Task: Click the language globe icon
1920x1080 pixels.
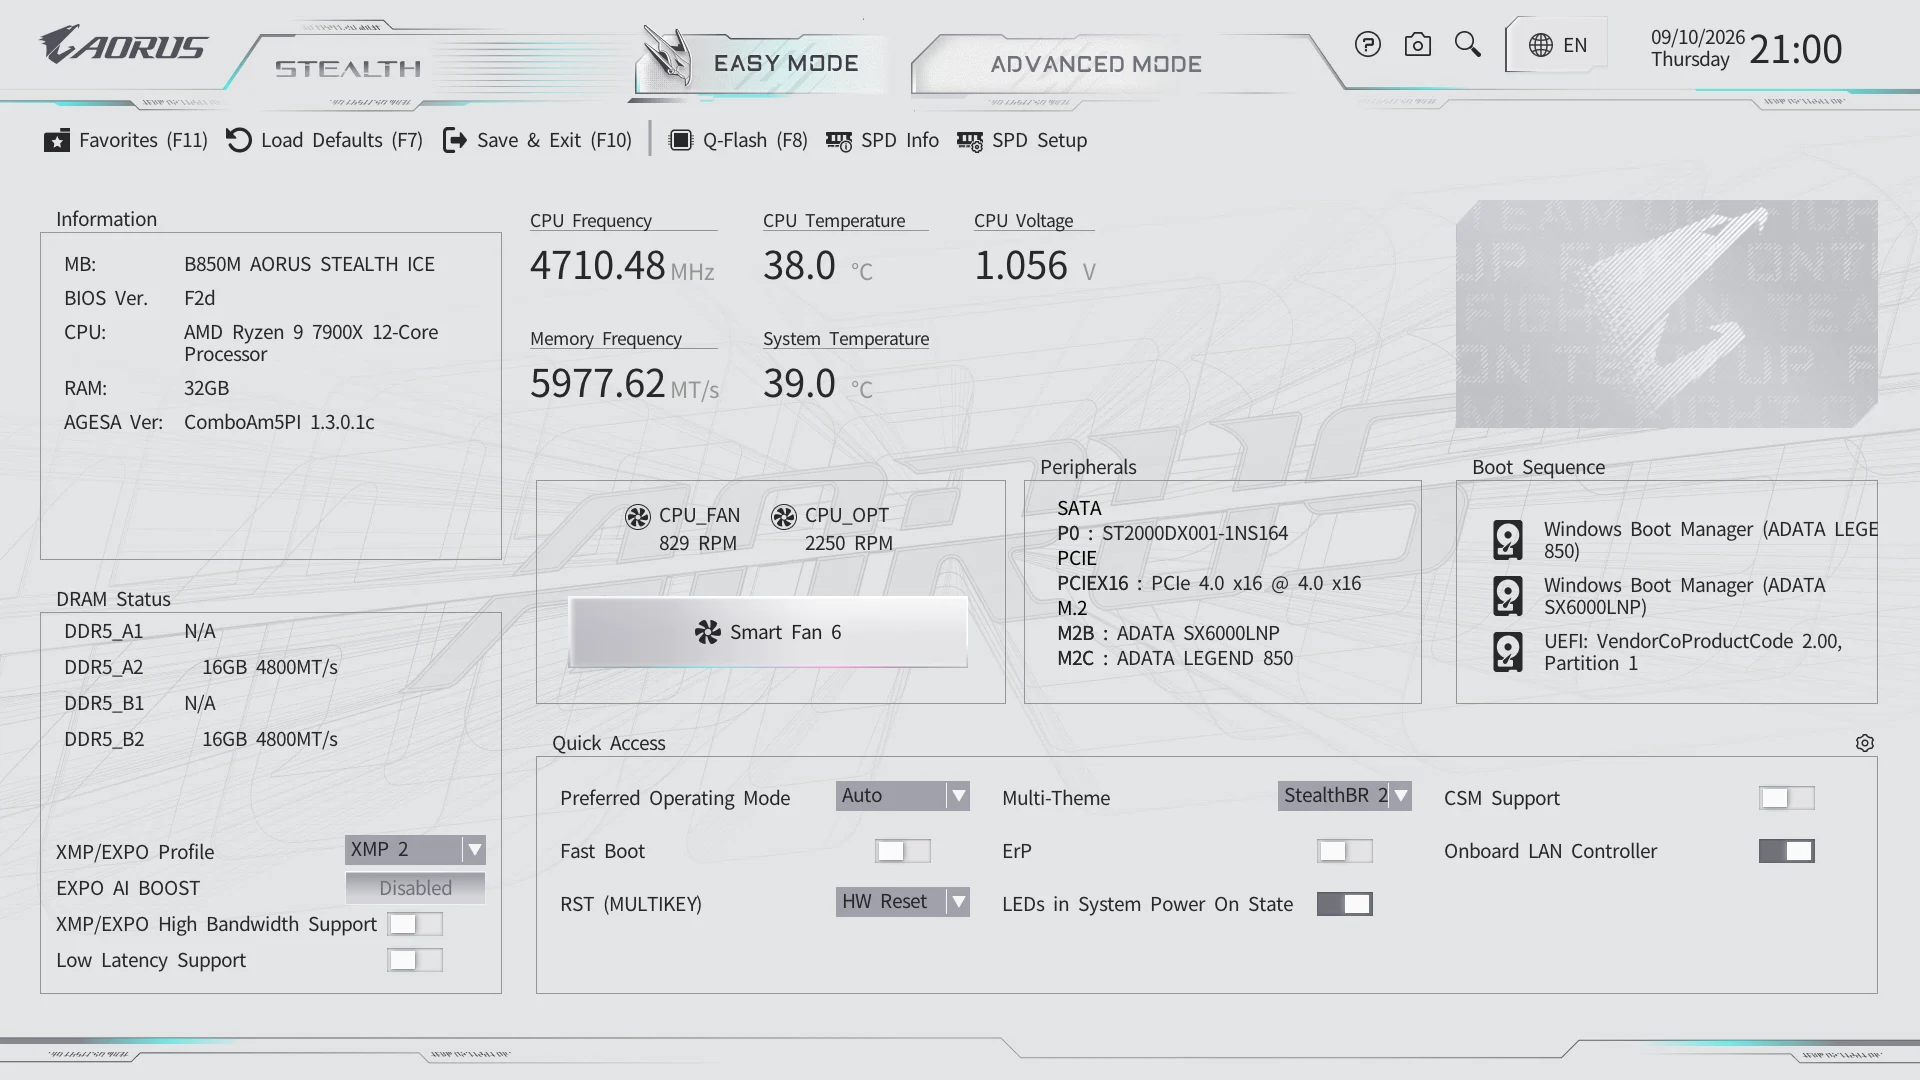Action: 1540,45
